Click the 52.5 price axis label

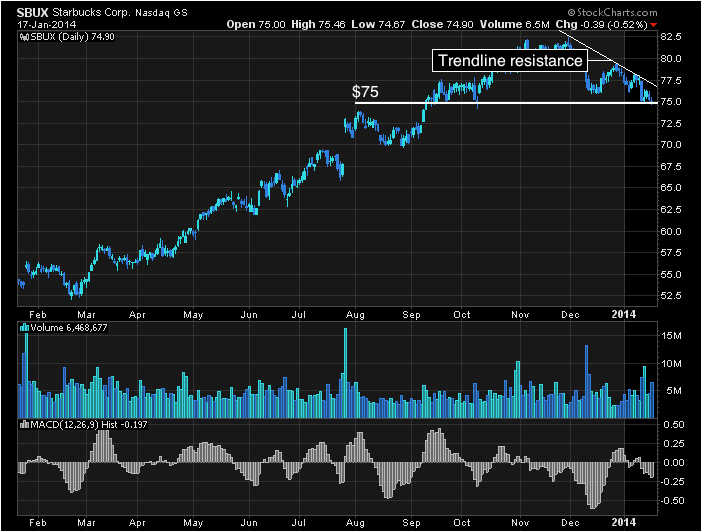click(671, 296)
